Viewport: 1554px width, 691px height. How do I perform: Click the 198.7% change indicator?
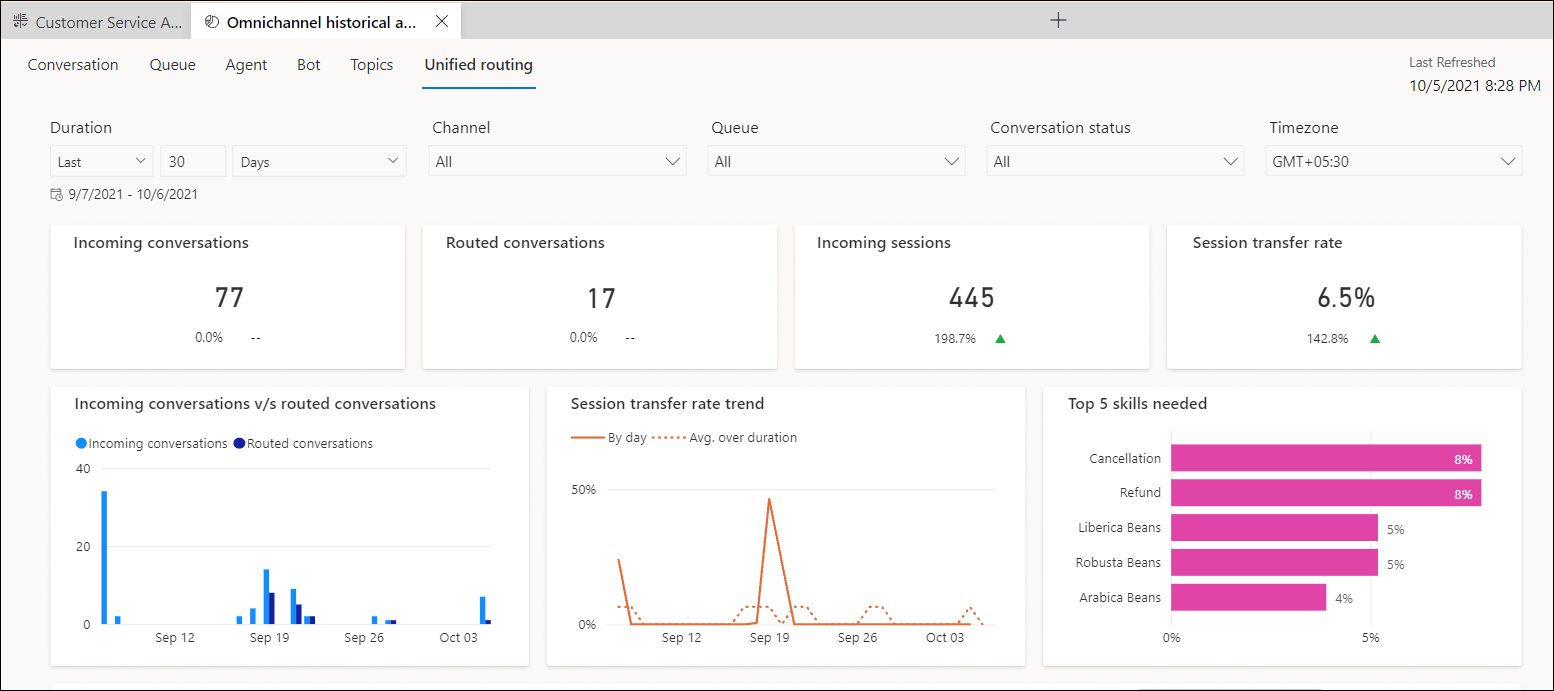(955, 339)
